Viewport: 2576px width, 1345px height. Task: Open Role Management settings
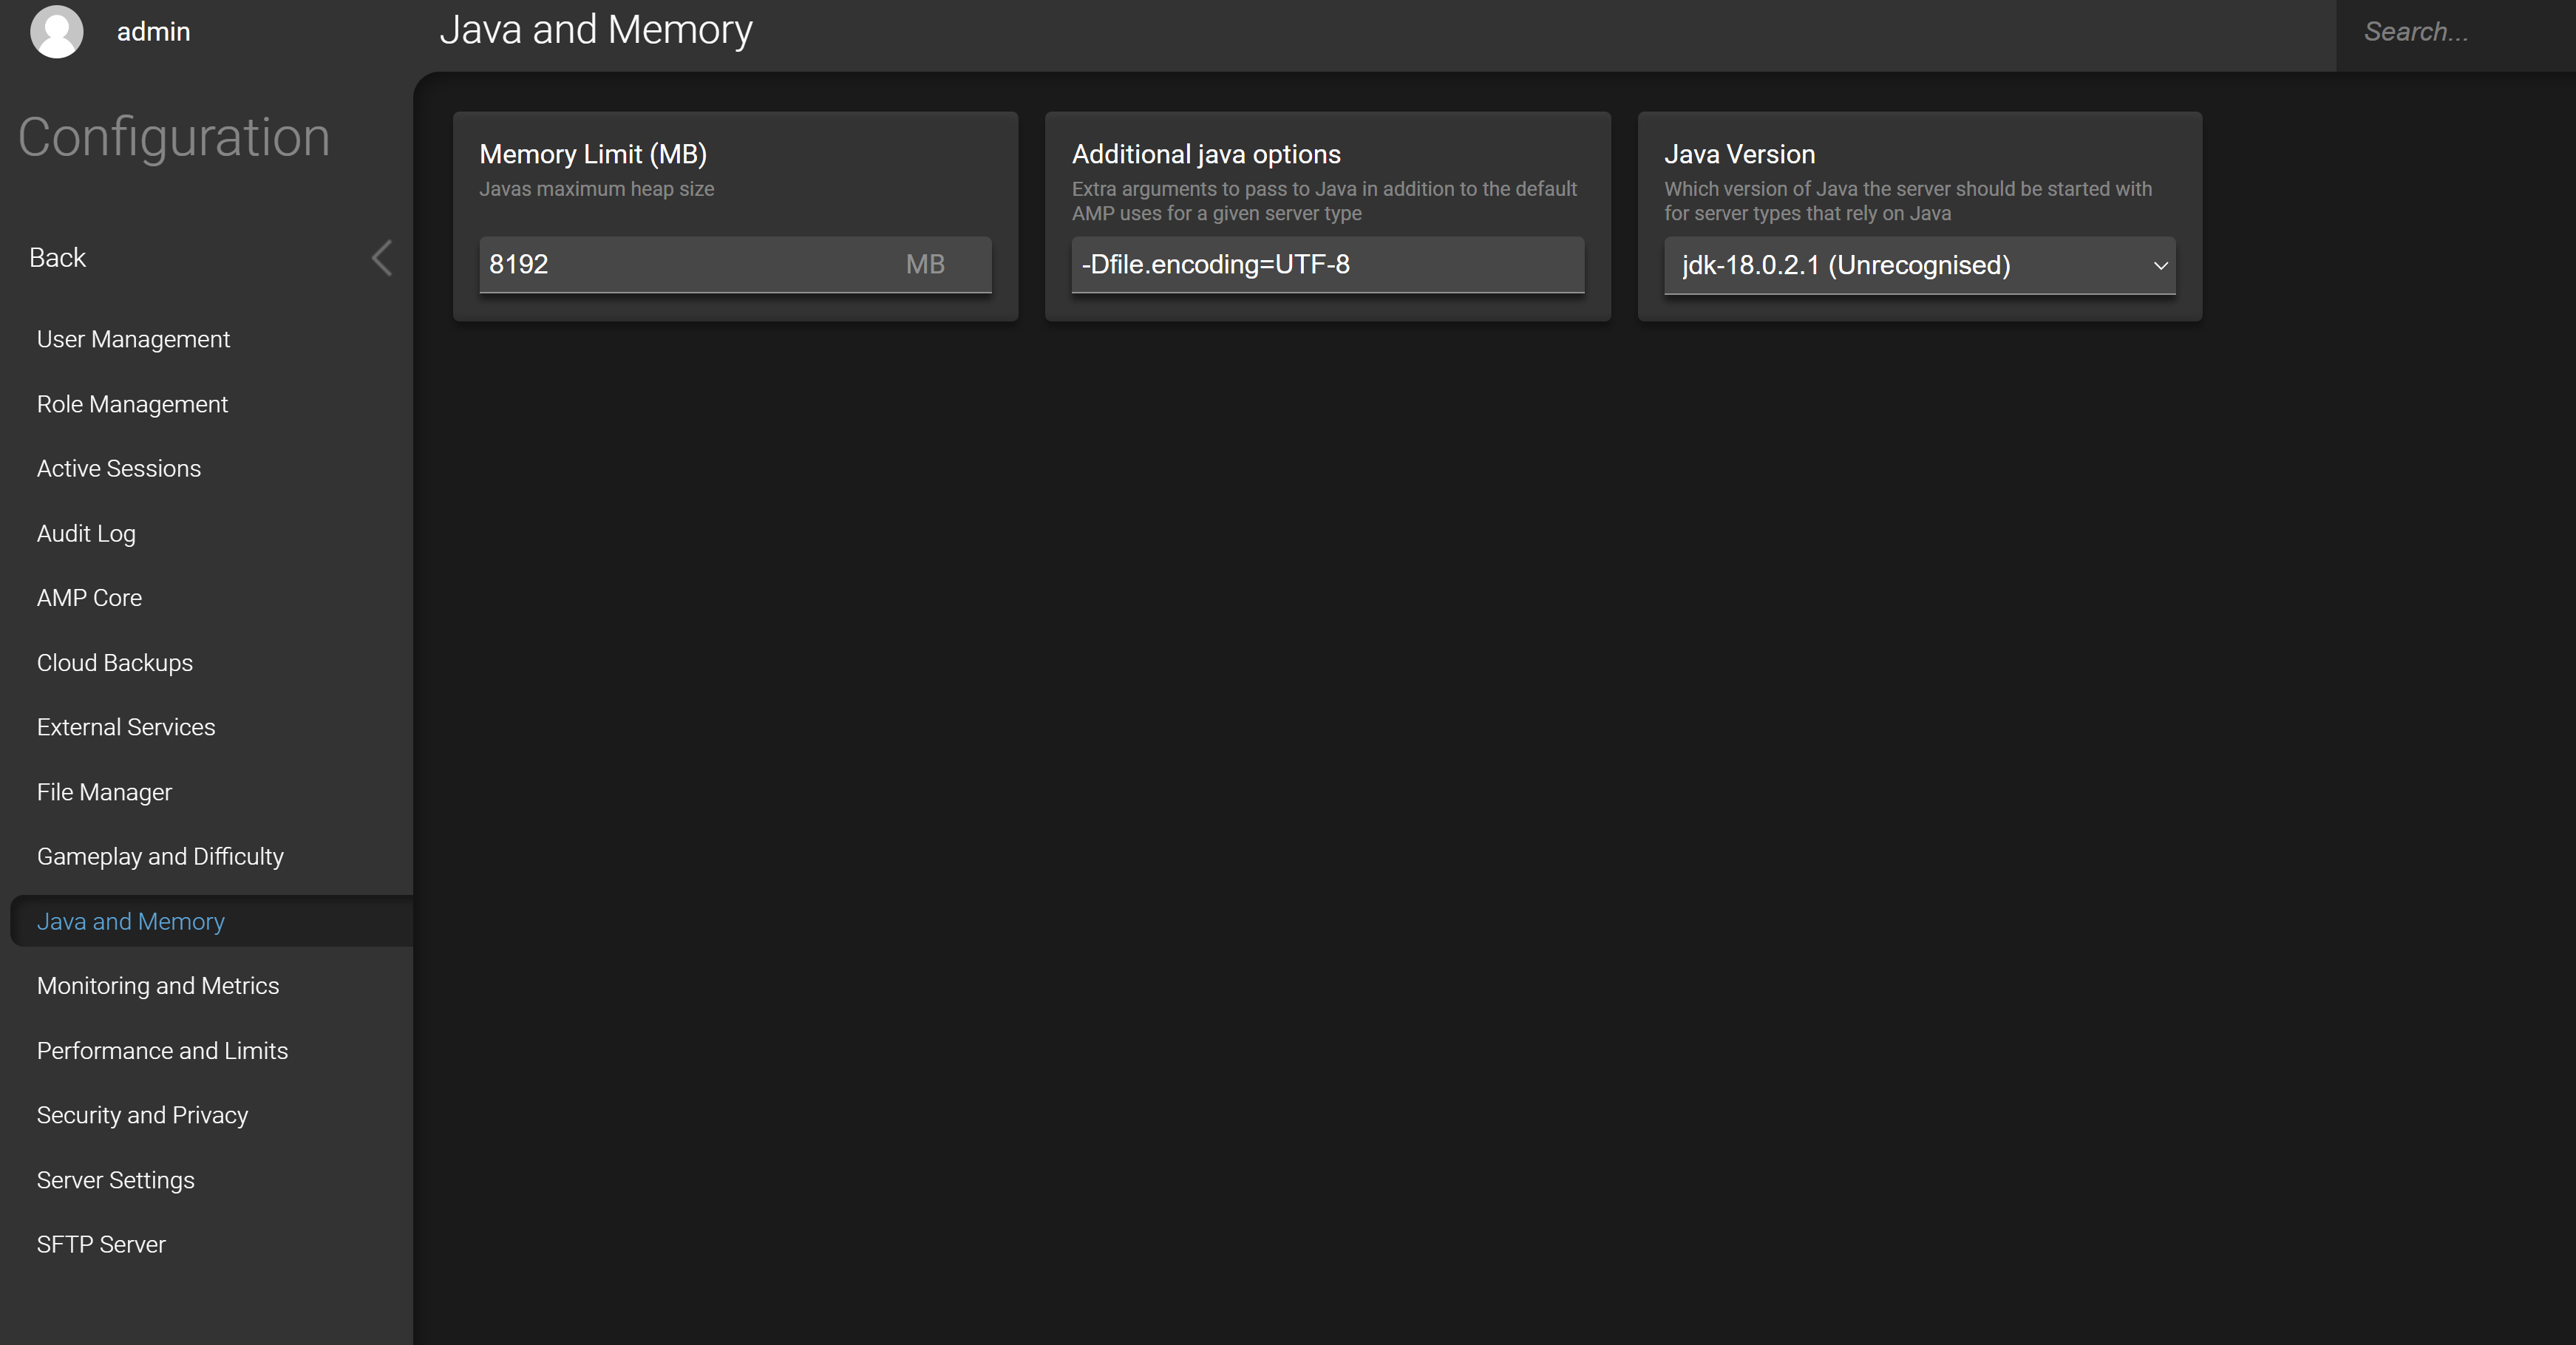pyautogui.click(x=132, y=404)
